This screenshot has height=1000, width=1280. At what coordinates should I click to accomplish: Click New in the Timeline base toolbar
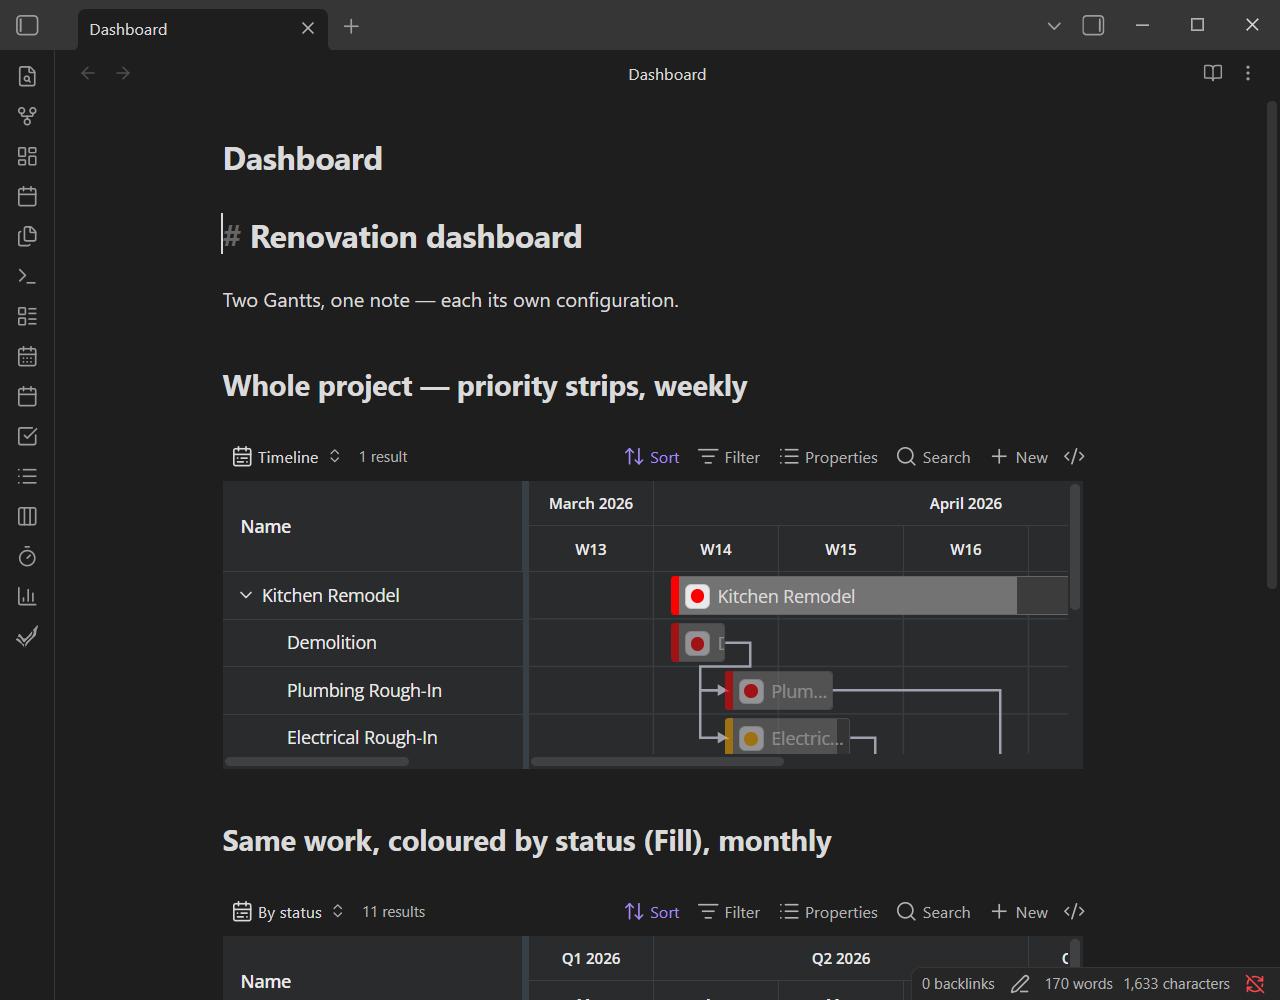pos(1019,457)
